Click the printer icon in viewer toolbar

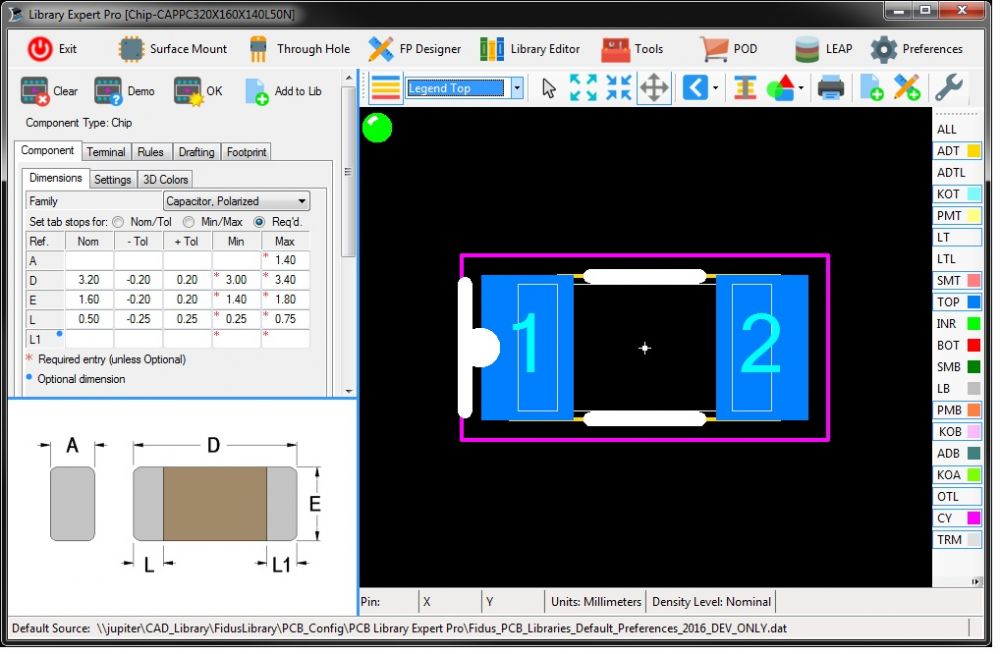(831, 88)
